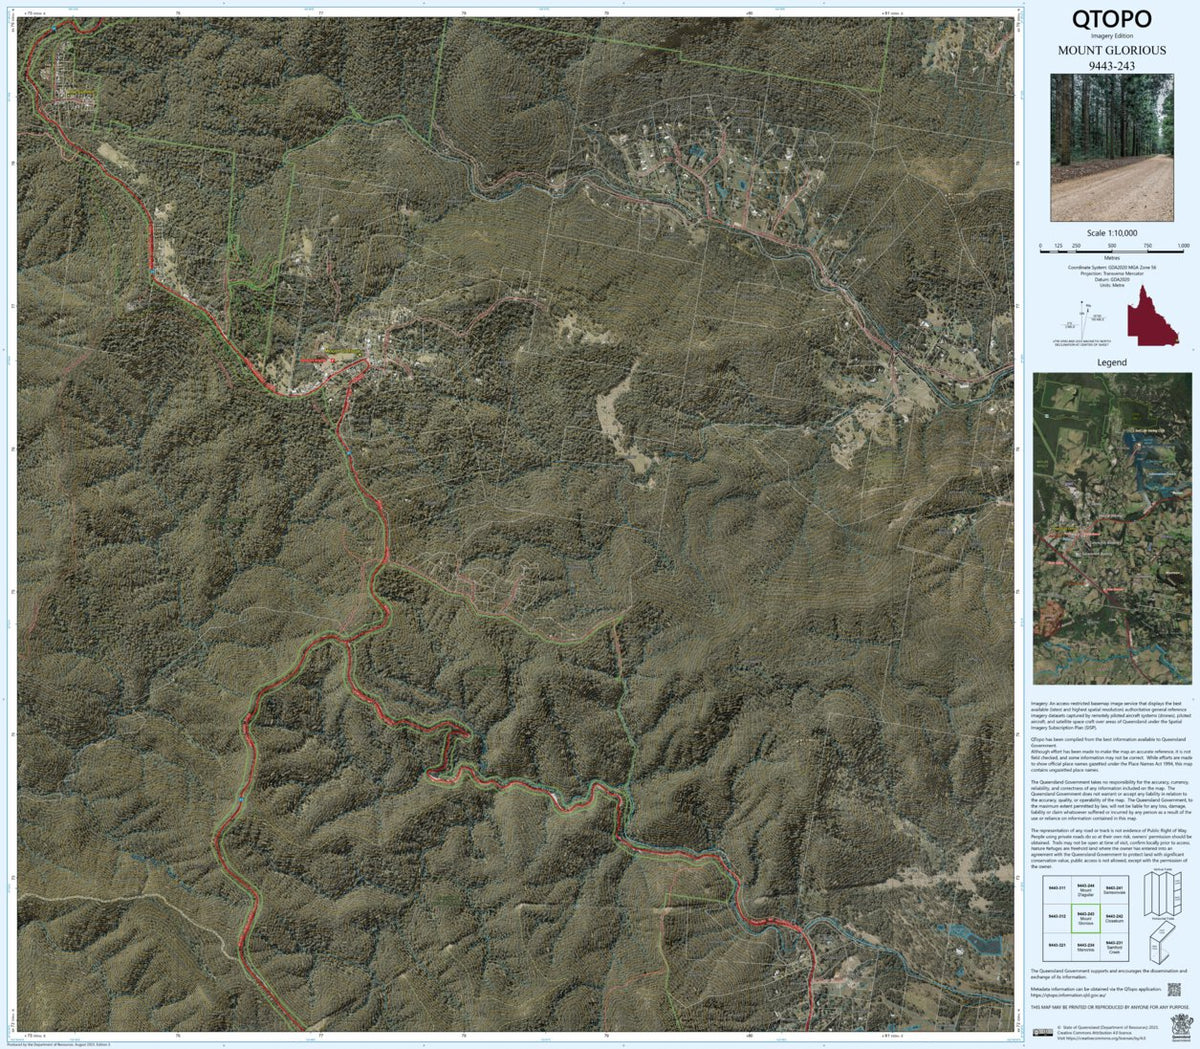Click the Creative Commons license badge
Viewport: 1200px width, 1049px height.
[x=1044, y=1031]
